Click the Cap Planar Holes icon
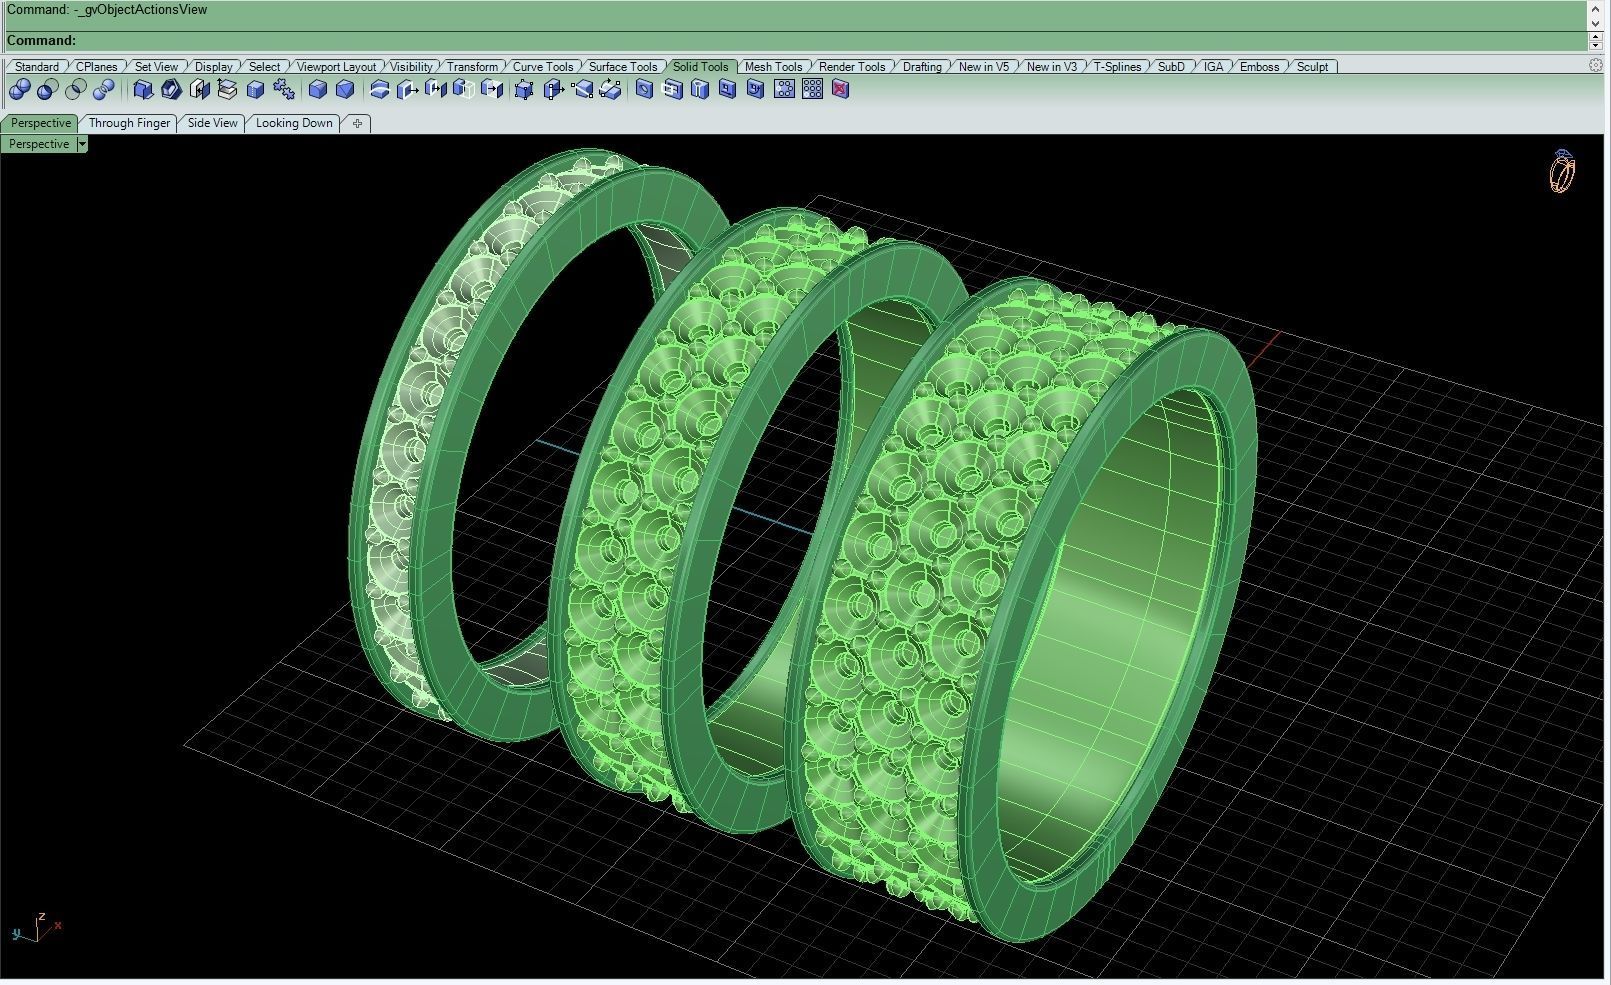 coord(199,90)
